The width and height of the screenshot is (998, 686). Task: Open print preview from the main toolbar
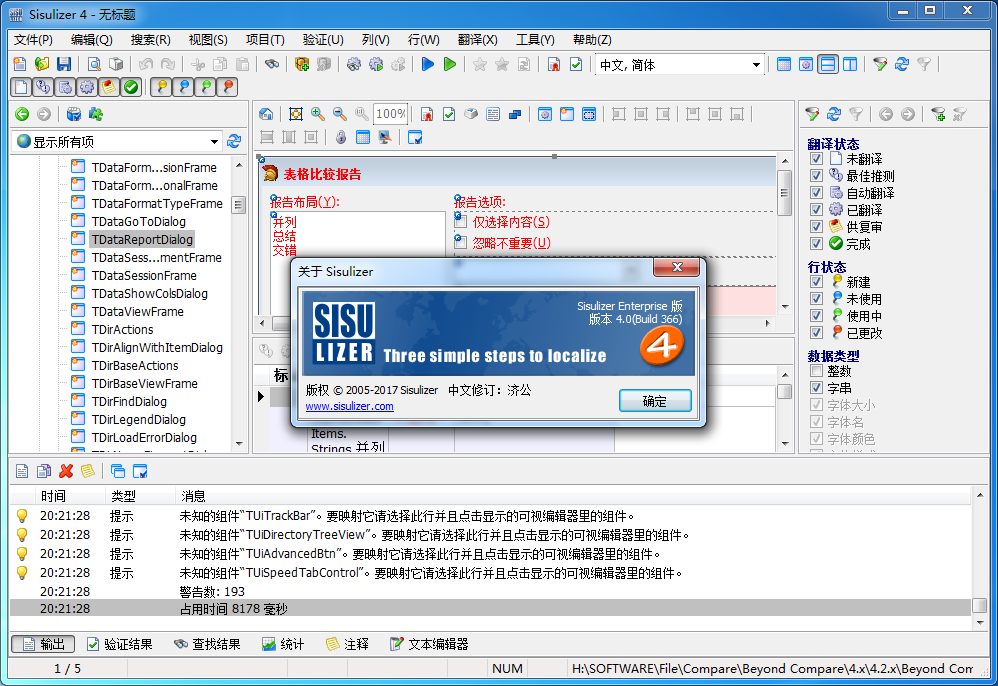tap(94, 64)
